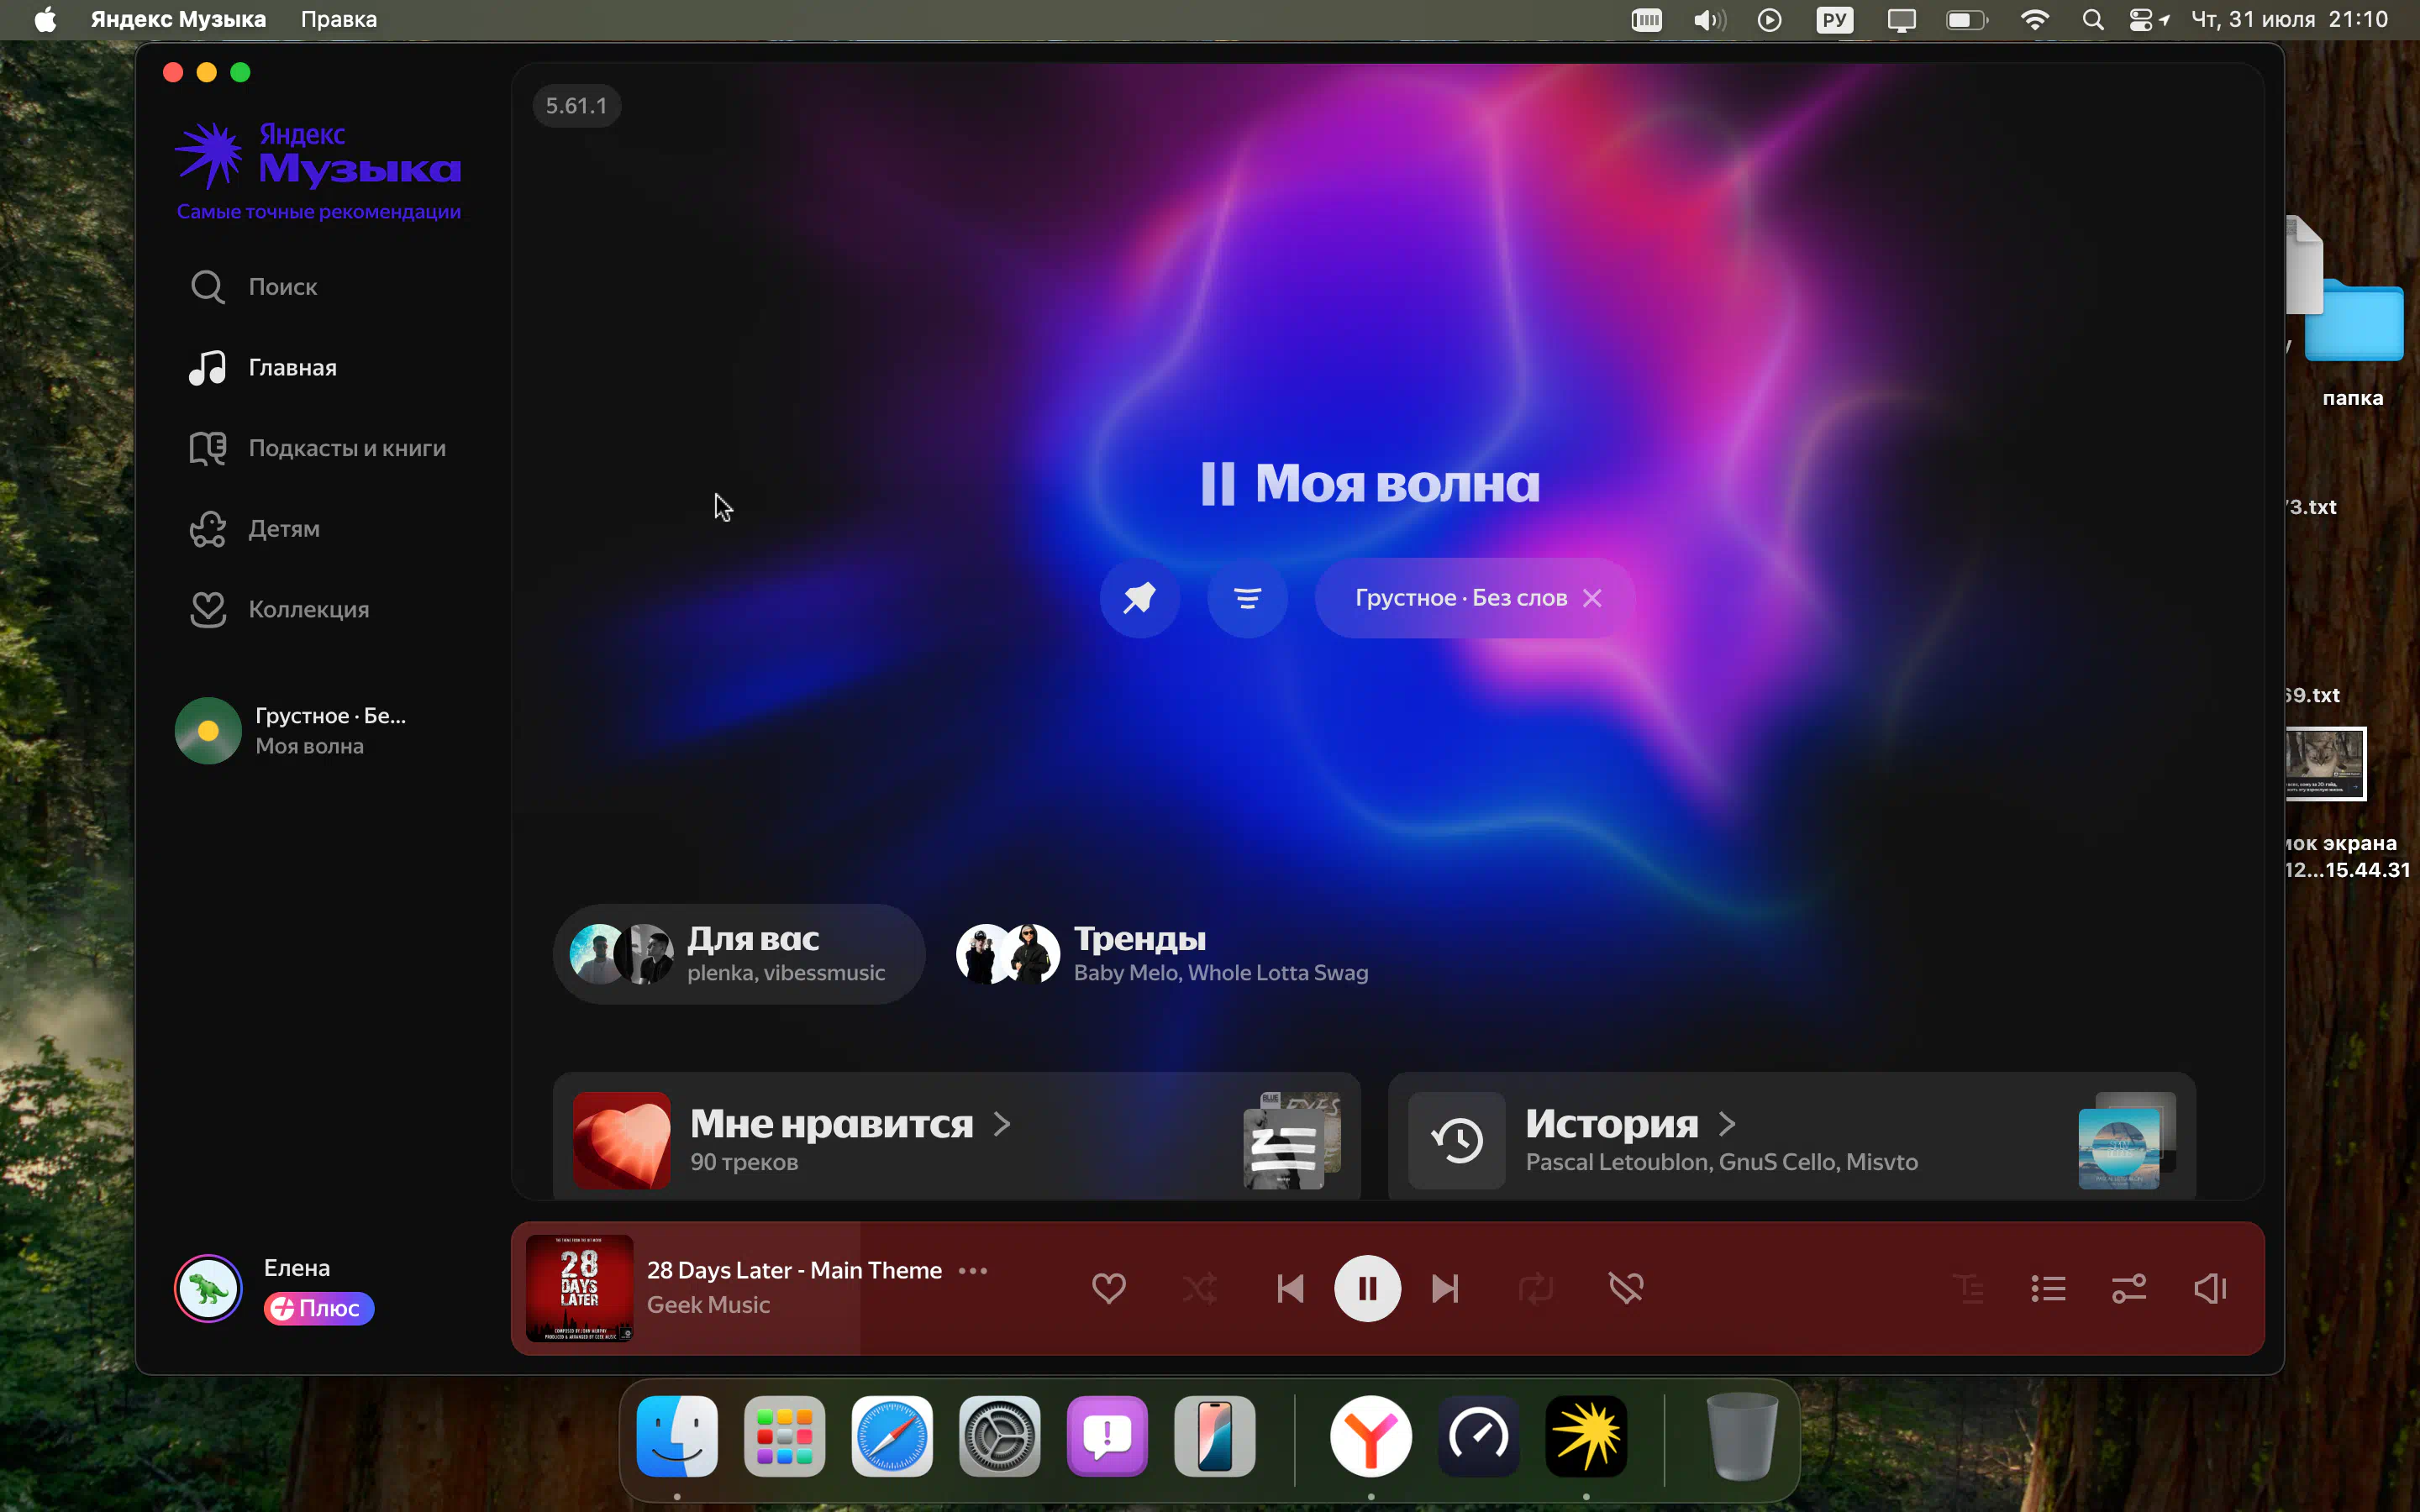Open Feedback Assistant in the Dock
2420x1512 pixels.
pyautogui.click(x=1107, y=1437)
